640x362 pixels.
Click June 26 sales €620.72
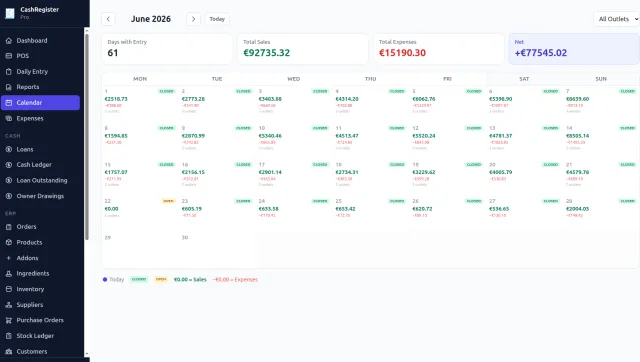click(422, 209)
